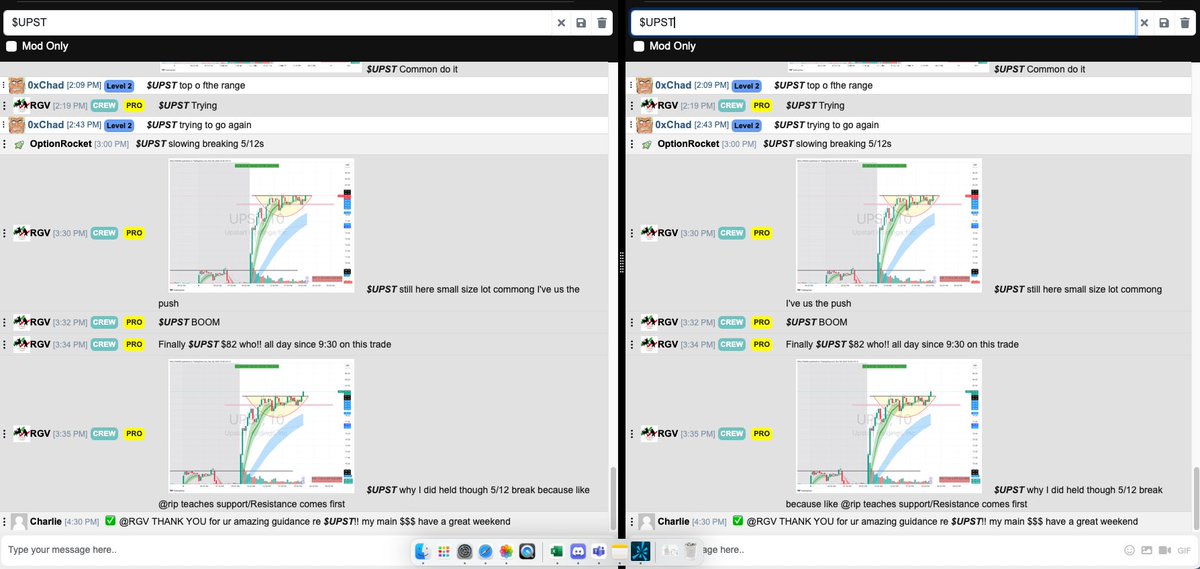Viewport: 1200px width, 569px height.
Task: Click PRO badge on RGV 3:30 PM, right pane
Action: (x=761, y=233)
